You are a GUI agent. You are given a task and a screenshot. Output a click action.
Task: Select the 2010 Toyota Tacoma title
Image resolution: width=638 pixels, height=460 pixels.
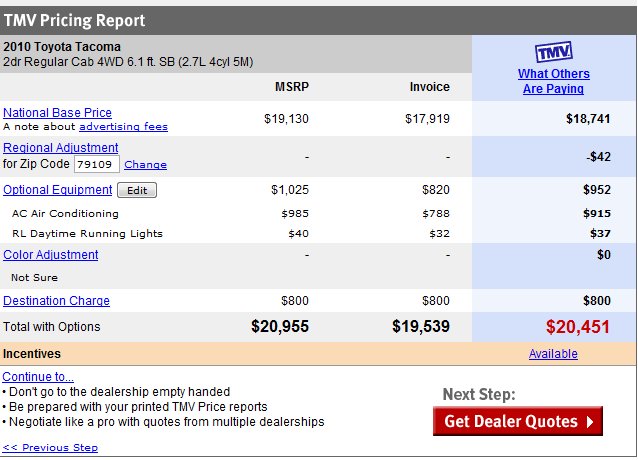click(x=62, y=47)
